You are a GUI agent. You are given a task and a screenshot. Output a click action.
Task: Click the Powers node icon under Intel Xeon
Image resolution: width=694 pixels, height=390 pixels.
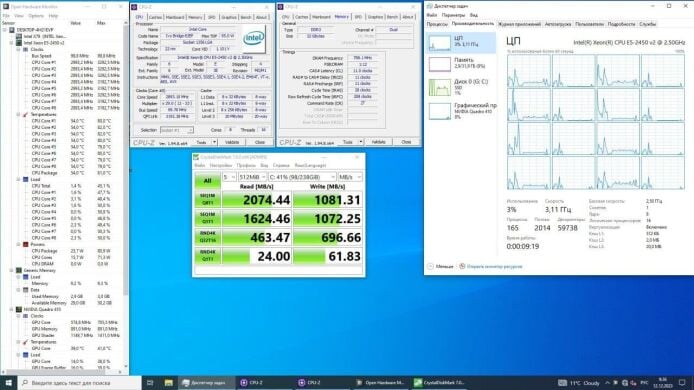(x=26, y=244)
